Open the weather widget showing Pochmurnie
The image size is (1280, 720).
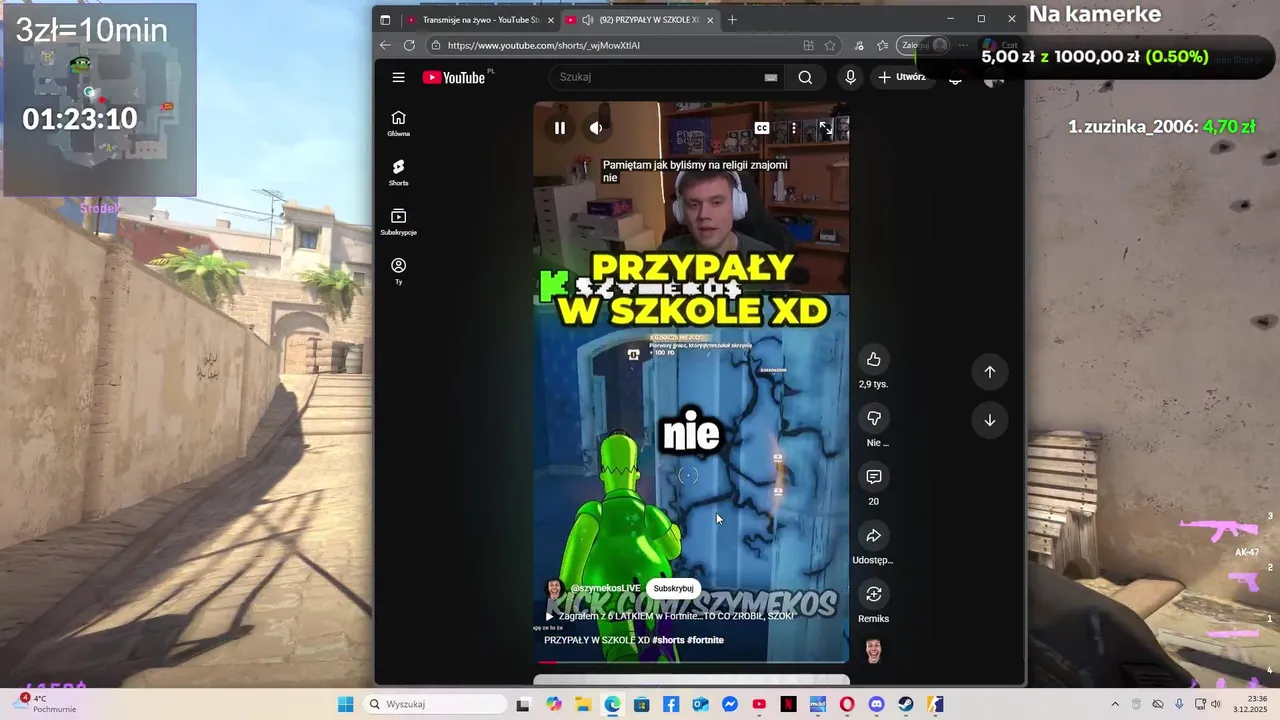click(x=44, y=704)
